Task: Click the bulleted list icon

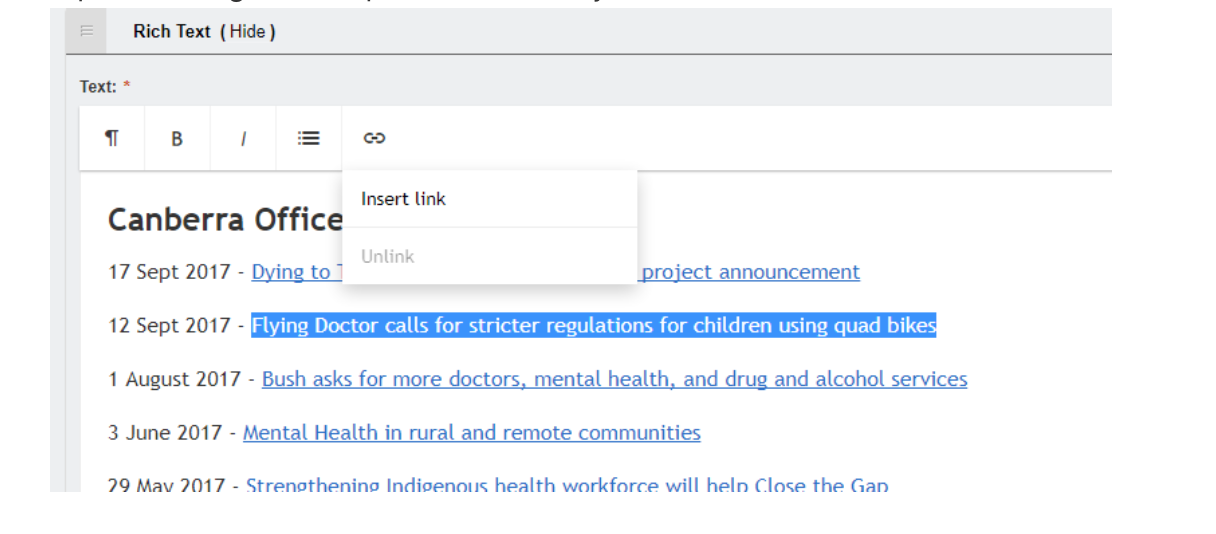Action: tap(309, 138)
